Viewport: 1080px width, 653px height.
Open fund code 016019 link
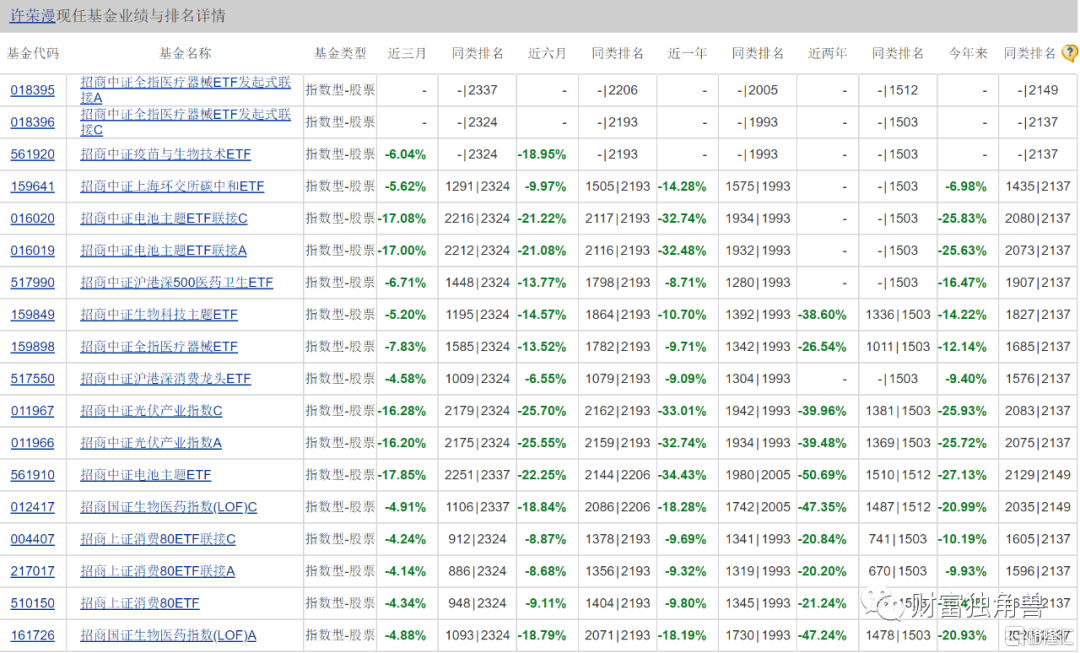click(32, 251)
